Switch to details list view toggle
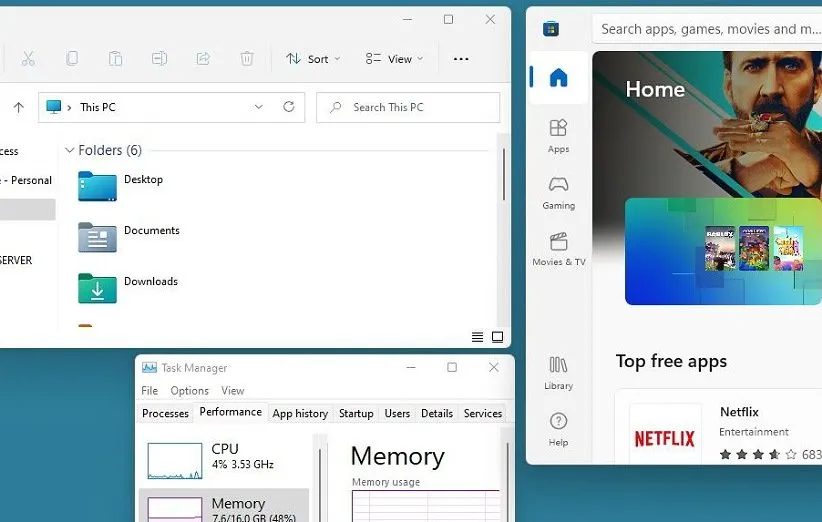 pyautogui.click(x=478, y=337)
